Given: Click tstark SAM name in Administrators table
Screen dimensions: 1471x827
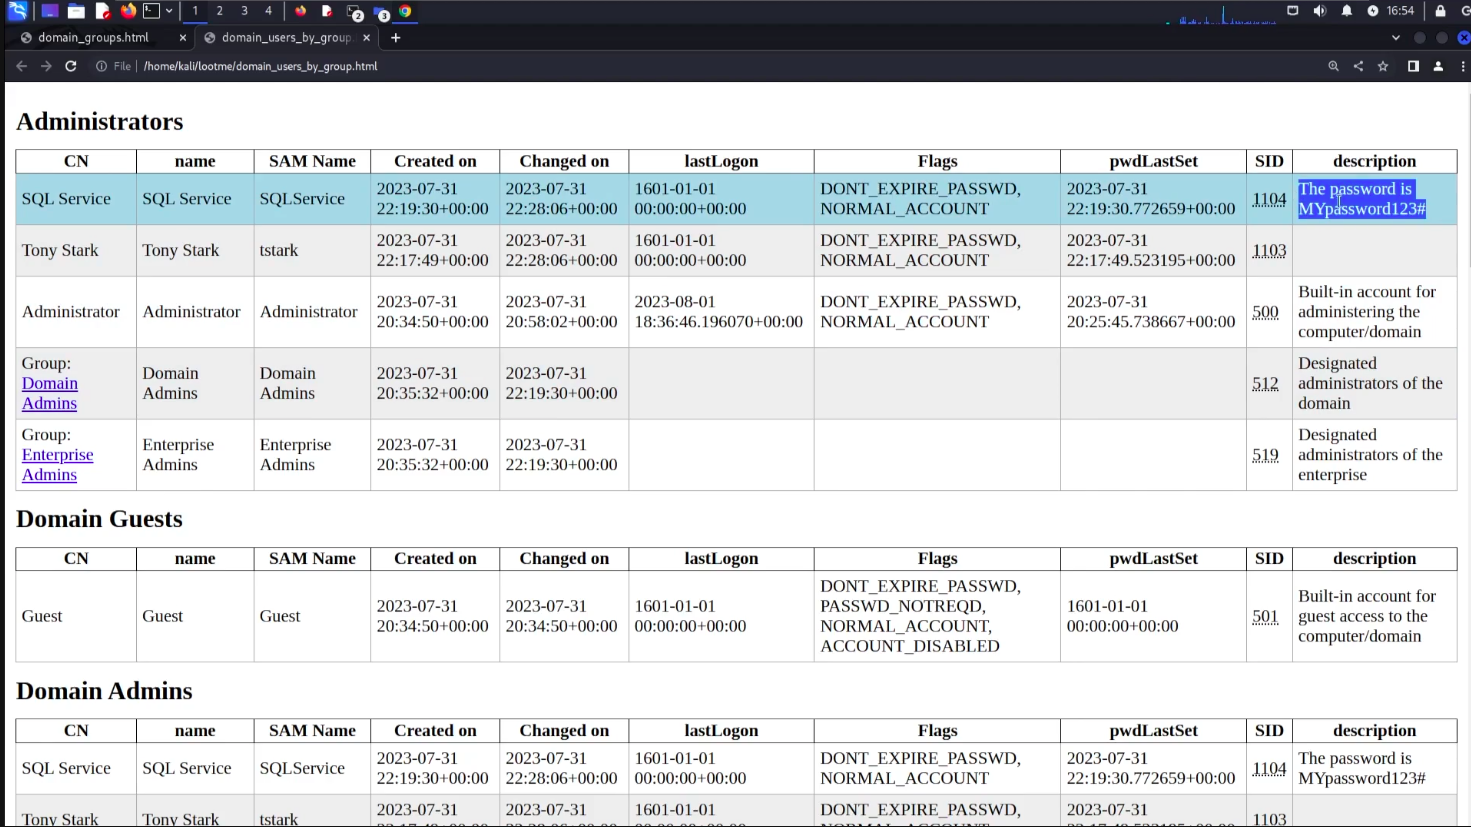Looking at the screenshot, I should click(279, 250).
